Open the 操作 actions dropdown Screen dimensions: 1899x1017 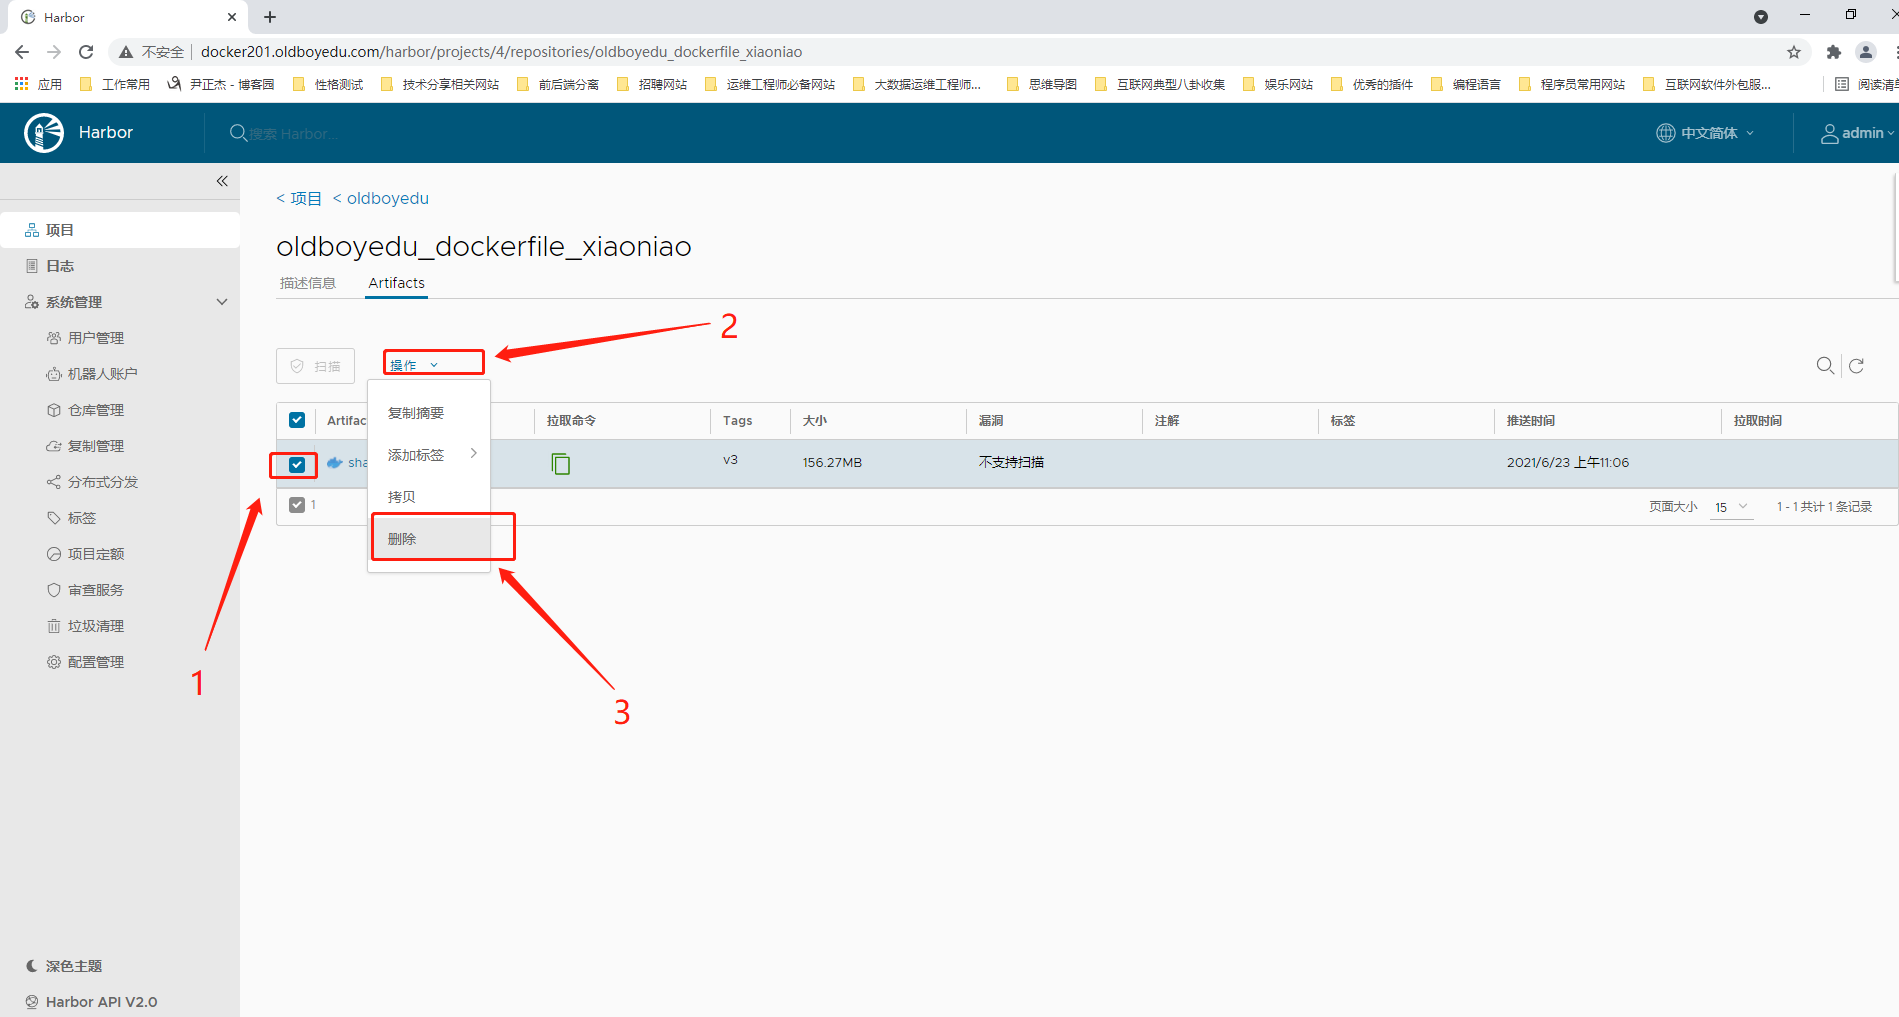414,365
